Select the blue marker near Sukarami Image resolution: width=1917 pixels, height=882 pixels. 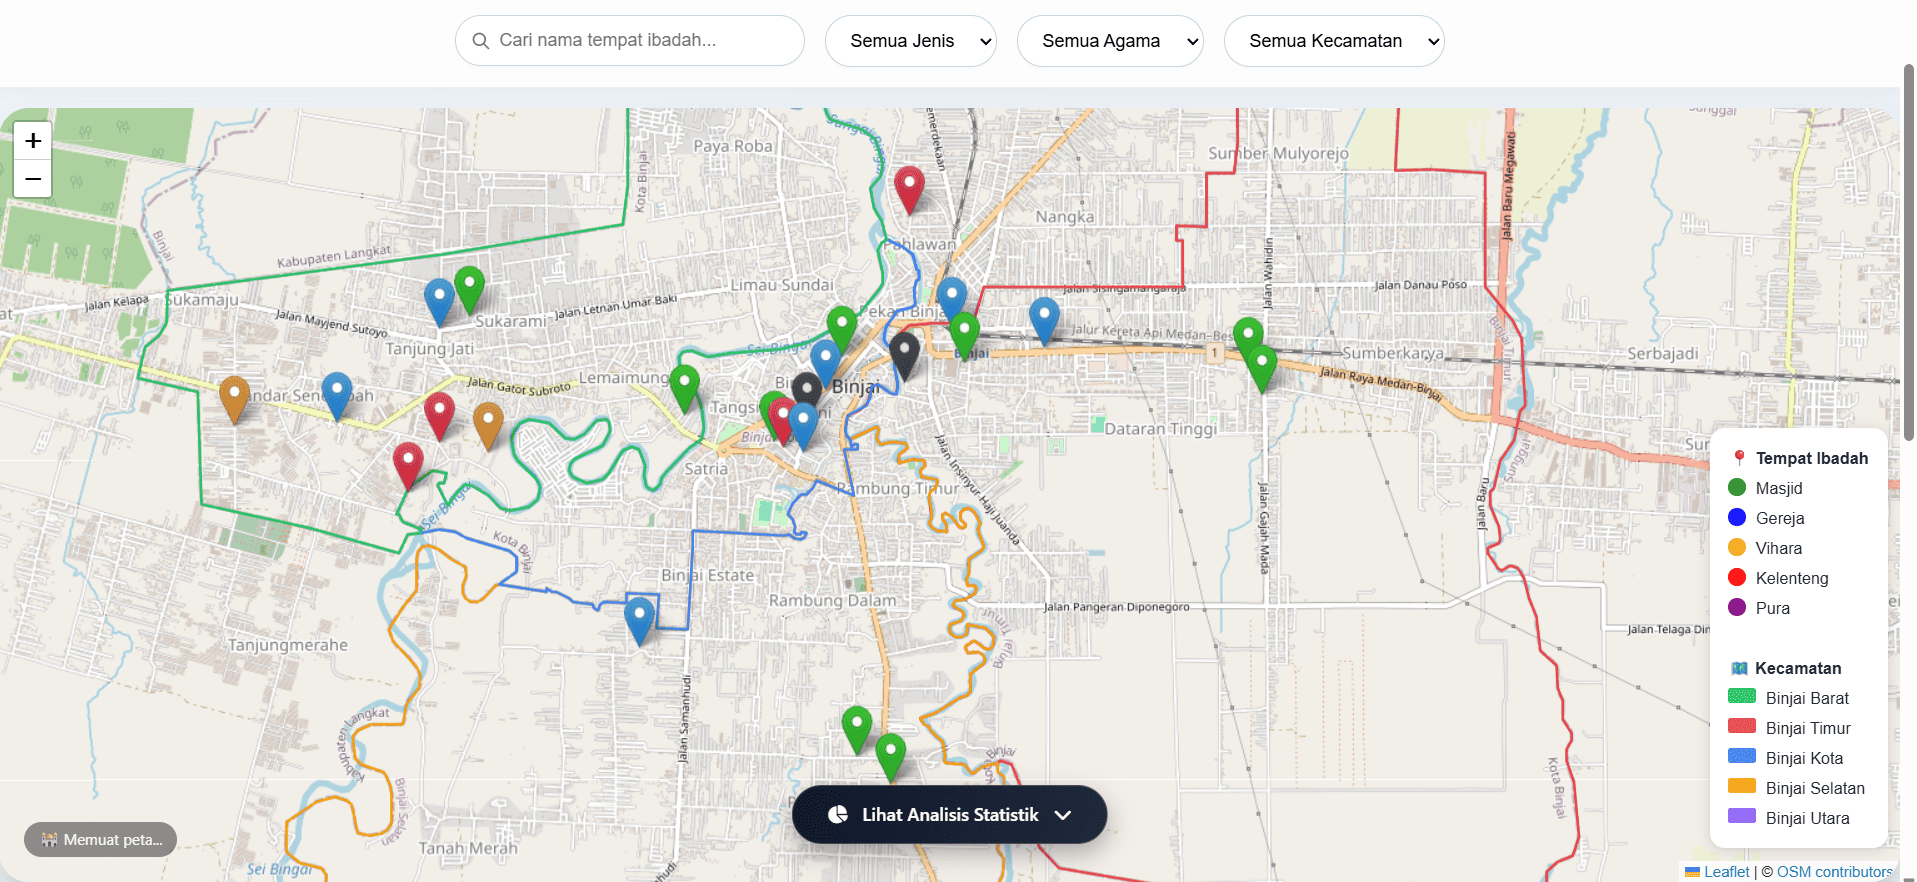tap(439, 303)
